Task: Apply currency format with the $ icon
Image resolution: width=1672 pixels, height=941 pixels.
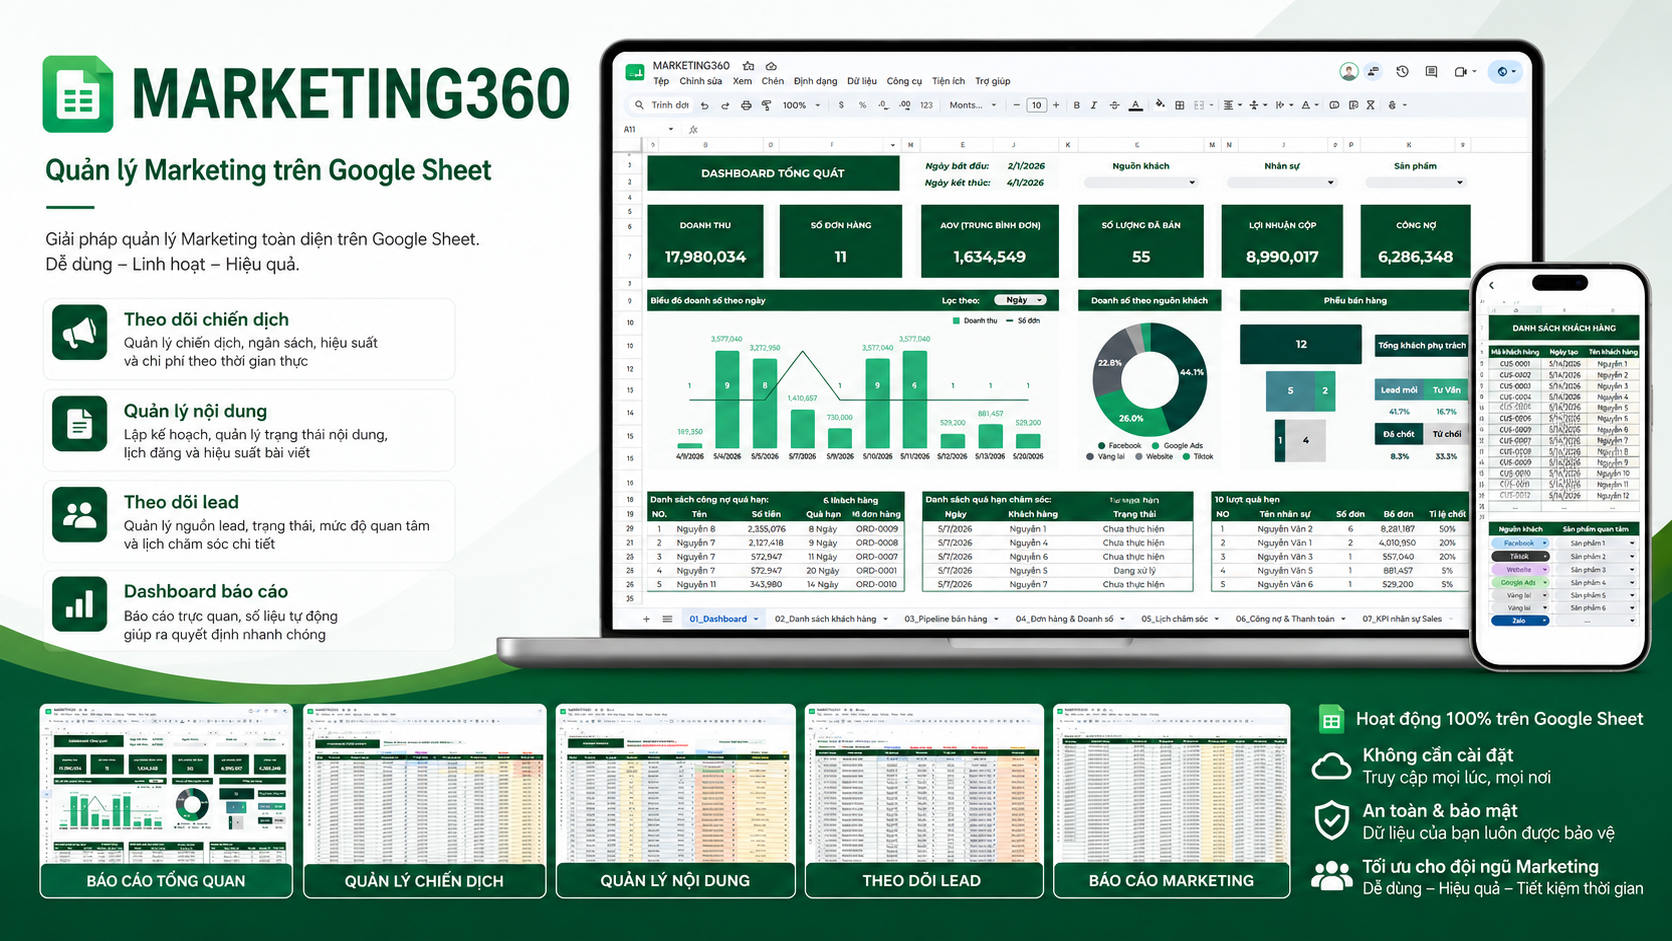Action: pyautogui.click(x=841, y=105)
